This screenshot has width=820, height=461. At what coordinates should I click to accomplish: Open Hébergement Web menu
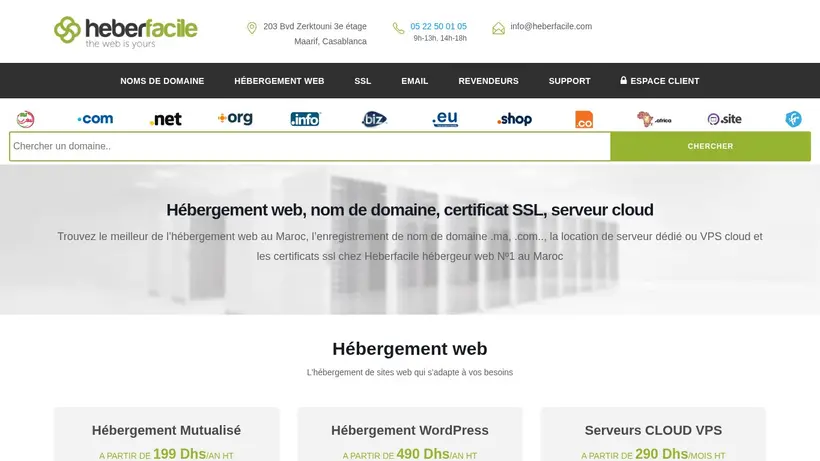click(x=279, y=81)
